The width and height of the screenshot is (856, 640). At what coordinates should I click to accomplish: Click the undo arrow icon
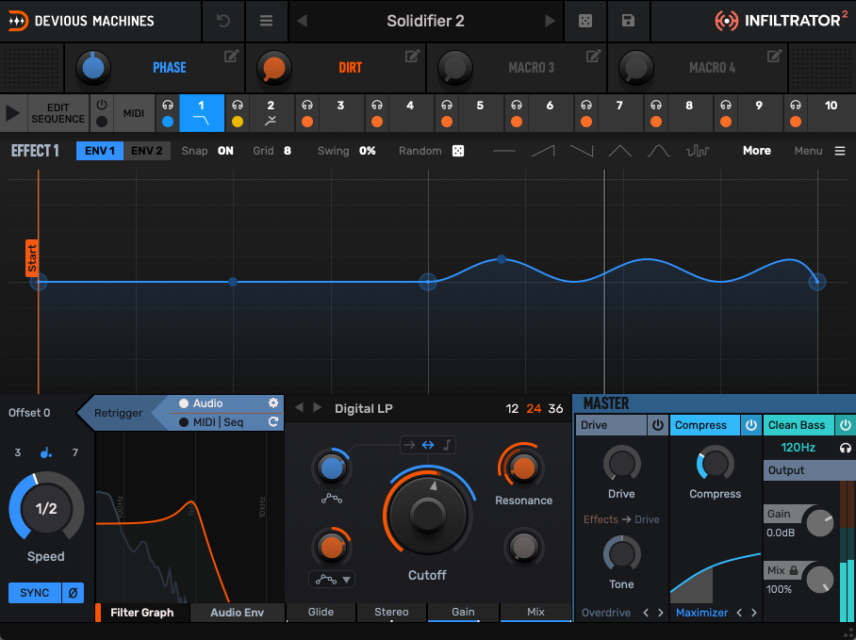[x=223, y=21]
